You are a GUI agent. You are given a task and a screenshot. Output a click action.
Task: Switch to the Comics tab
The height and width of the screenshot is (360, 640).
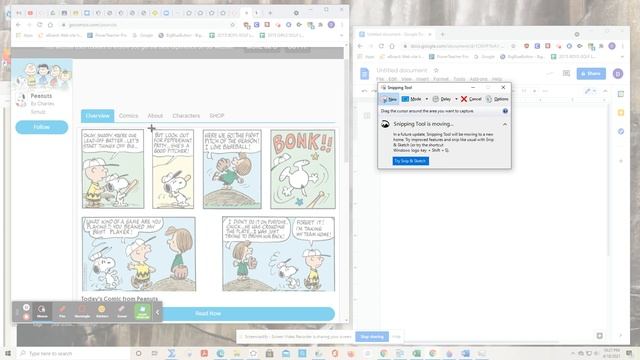[129, 116]
